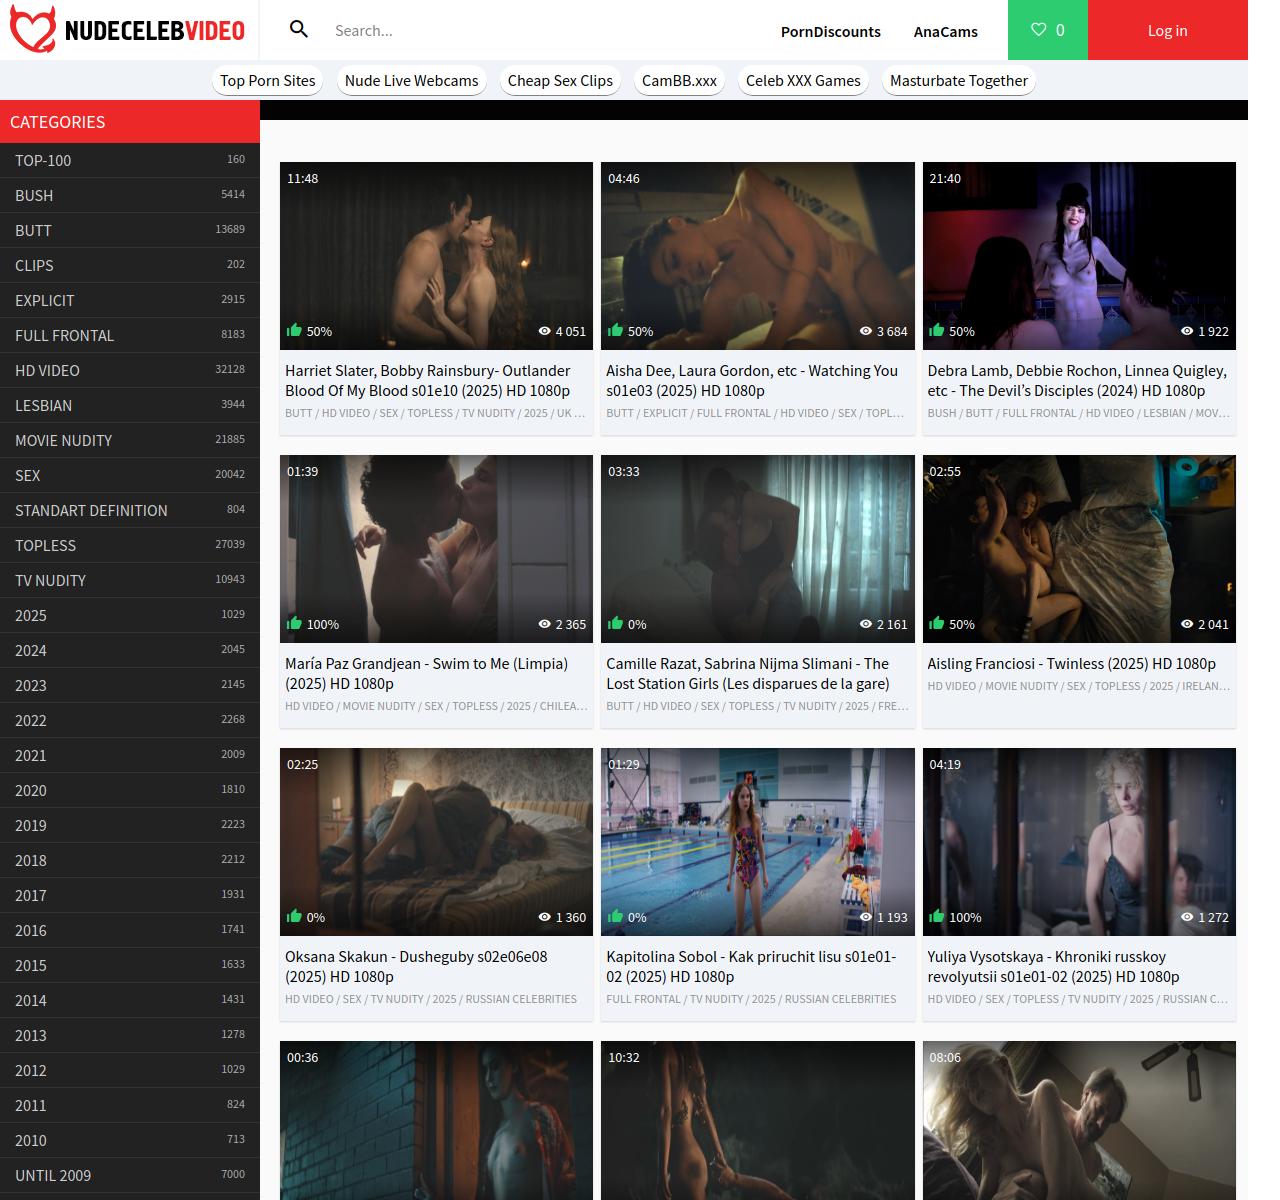Select the Top Porn Sites pill
Image resolution: width=1280 pixels, height=1200 pixels.
tap(267, 81)
